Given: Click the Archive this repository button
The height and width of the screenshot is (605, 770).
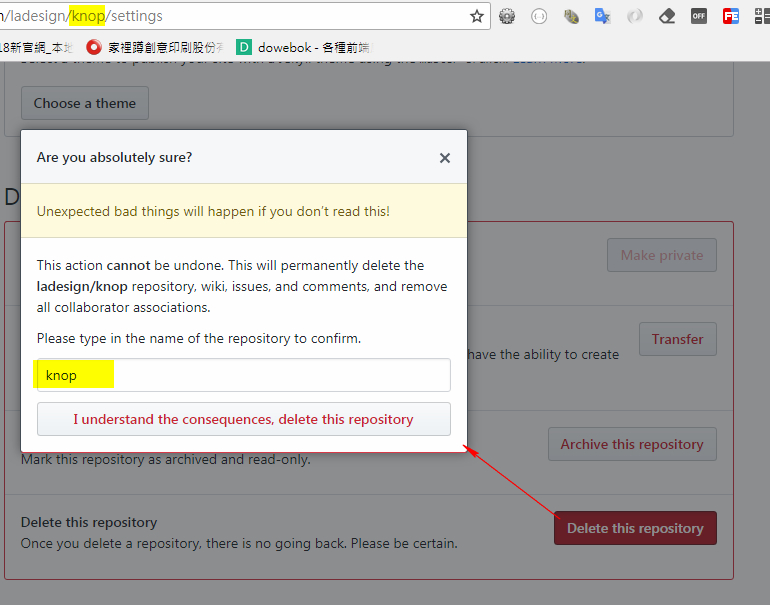Looking at the screenshot, I should 632,444.
